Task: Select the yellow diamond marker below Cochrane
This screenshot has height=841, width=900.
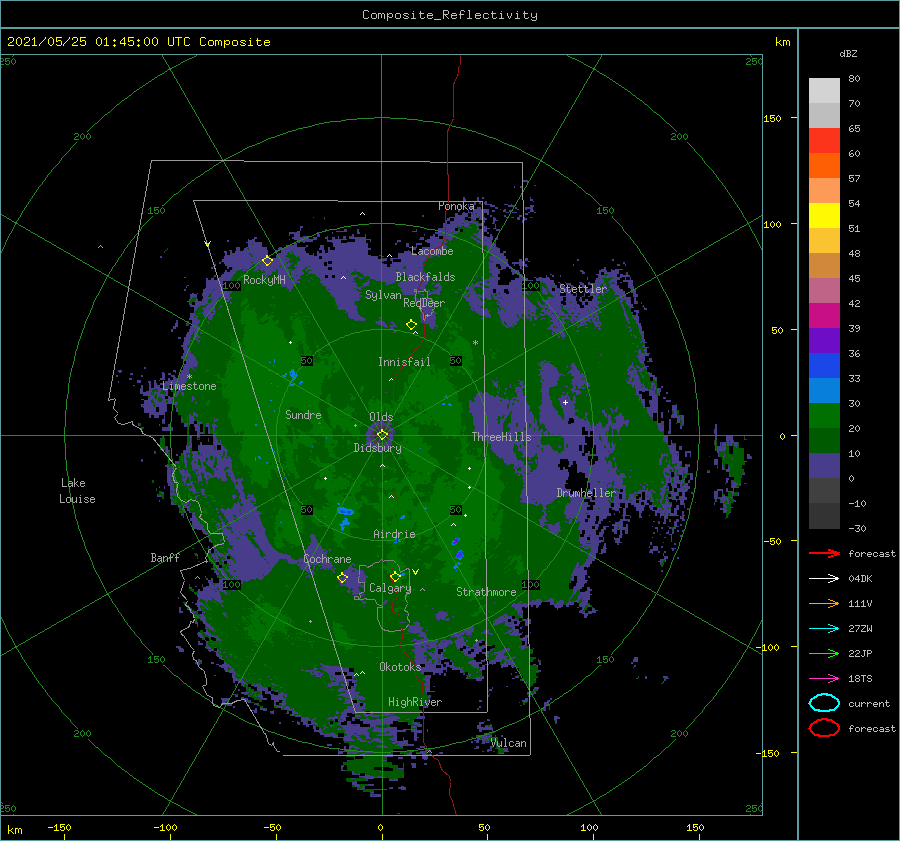Action: pos(342,578)
